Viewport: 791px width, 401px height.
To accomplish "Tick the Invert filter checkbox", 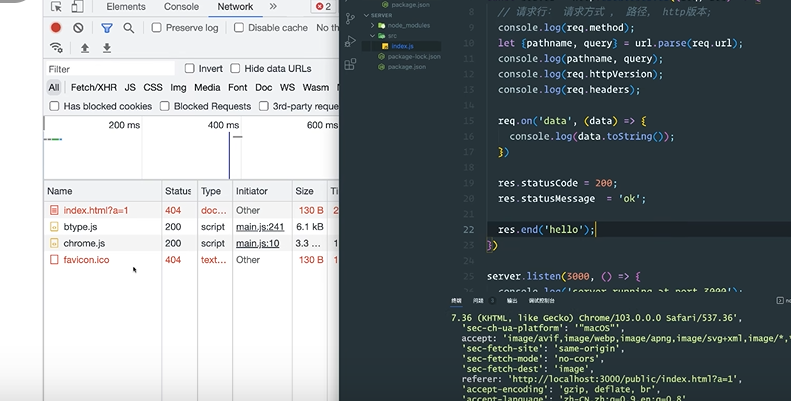I will pyautogui.click(x=189, y=68).
